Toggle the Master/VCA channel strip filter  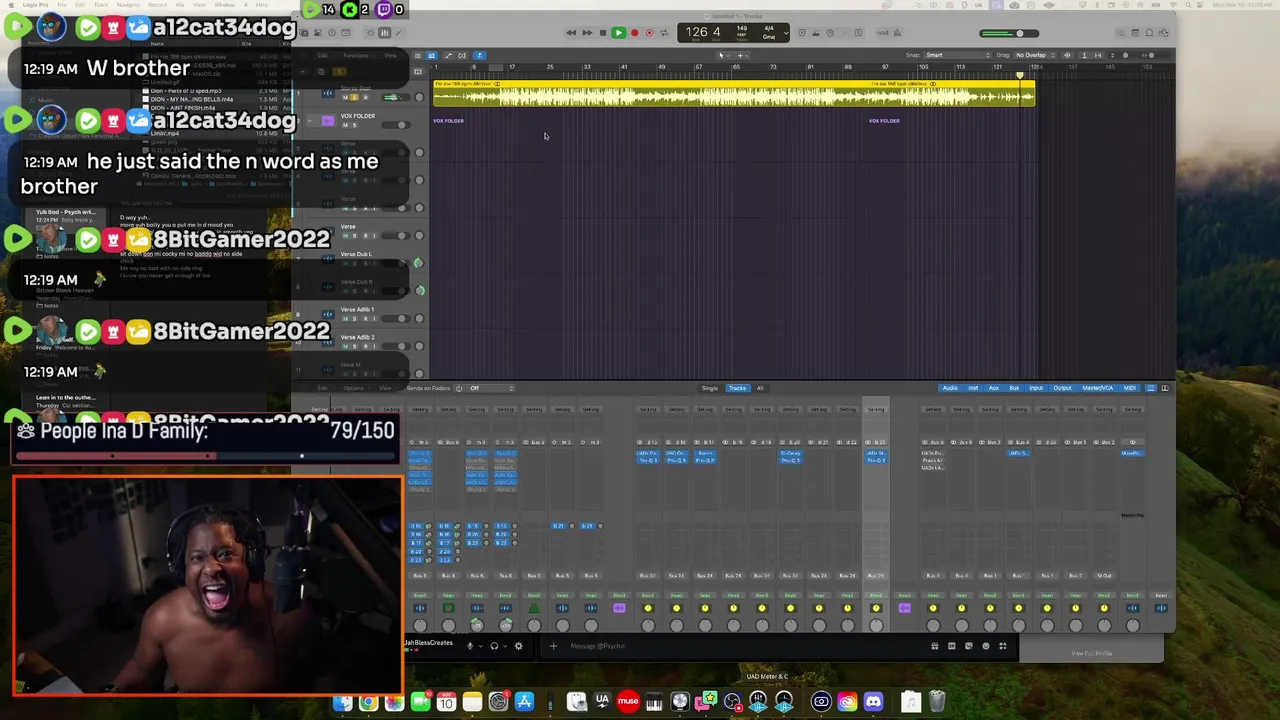pyautogui.click(x=1097, y=388)
